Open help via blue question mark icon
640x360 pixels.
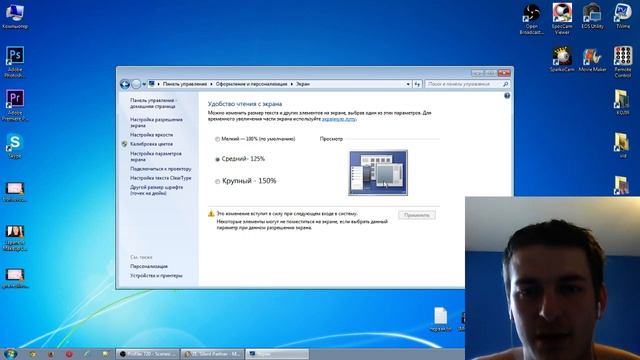coord(507,96)
